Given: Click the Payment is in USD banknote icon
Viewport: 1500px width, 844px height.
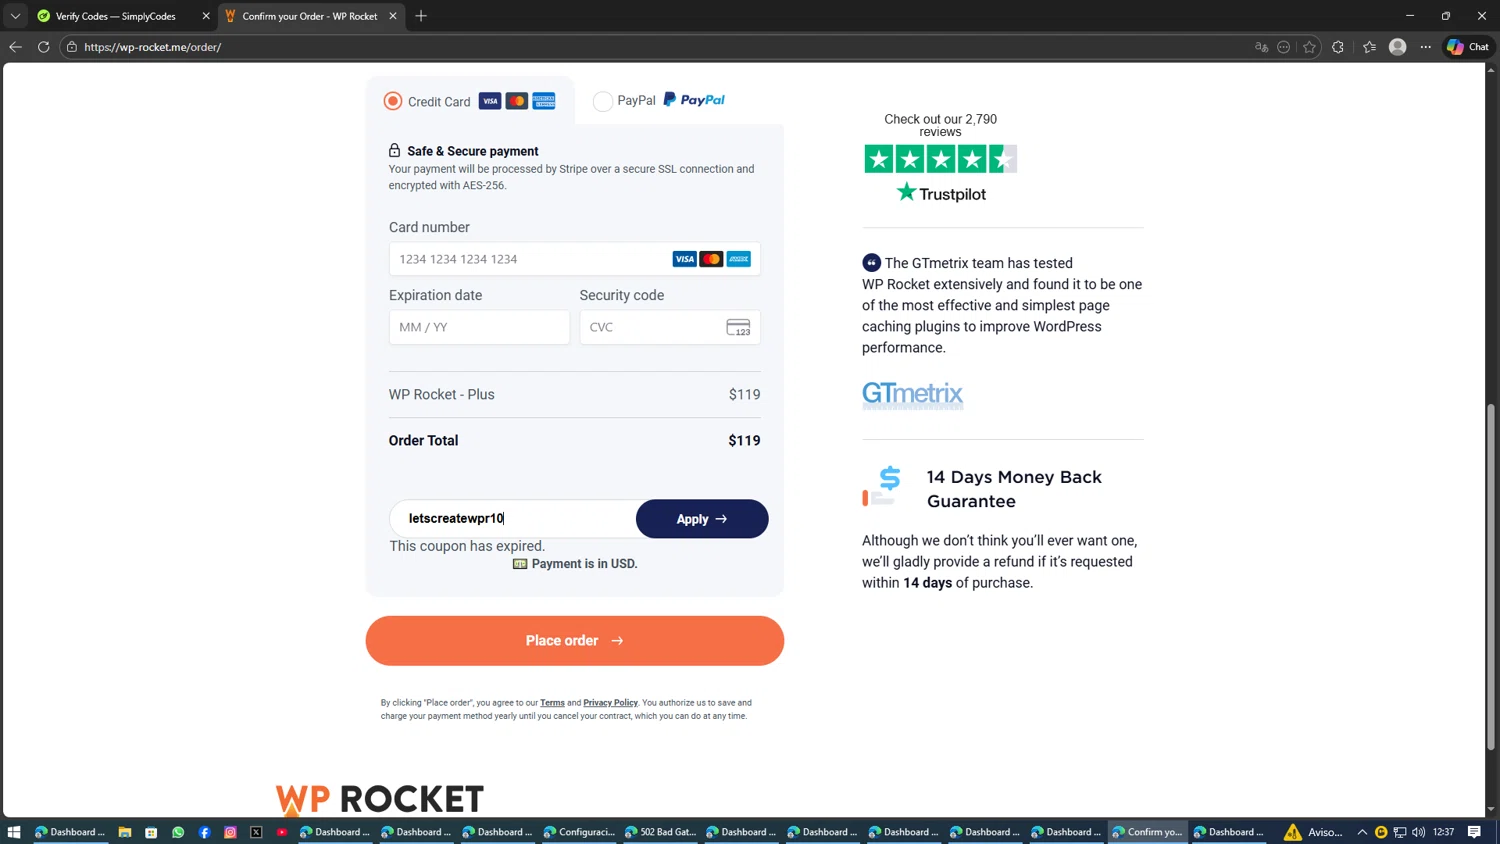Looking at the screenshot, I should (x=520, y=564).
